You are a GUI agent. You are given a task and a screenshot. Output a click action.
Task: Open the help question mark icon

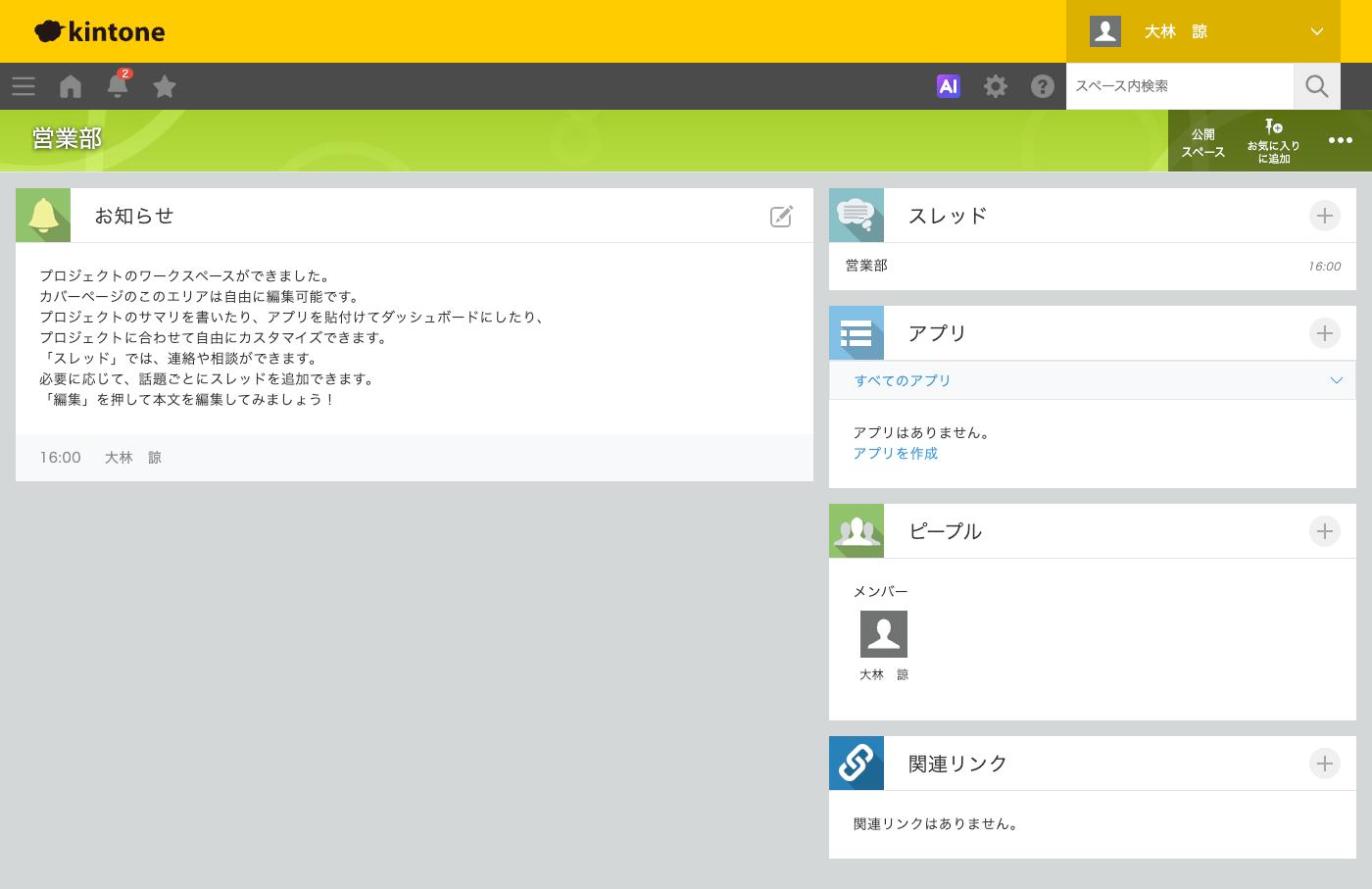click(x=1042, y=87)
